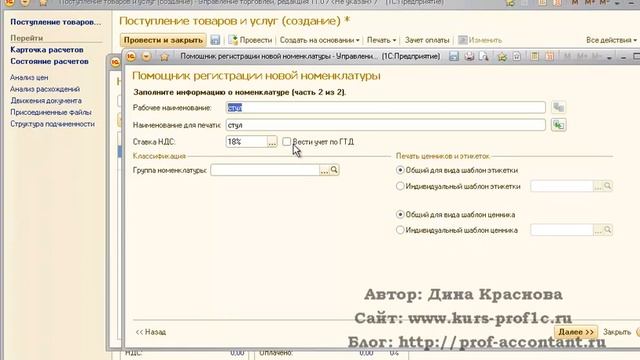
Task: Click the 'Провести и закрыть' button
Action: (x=163, y=40)
